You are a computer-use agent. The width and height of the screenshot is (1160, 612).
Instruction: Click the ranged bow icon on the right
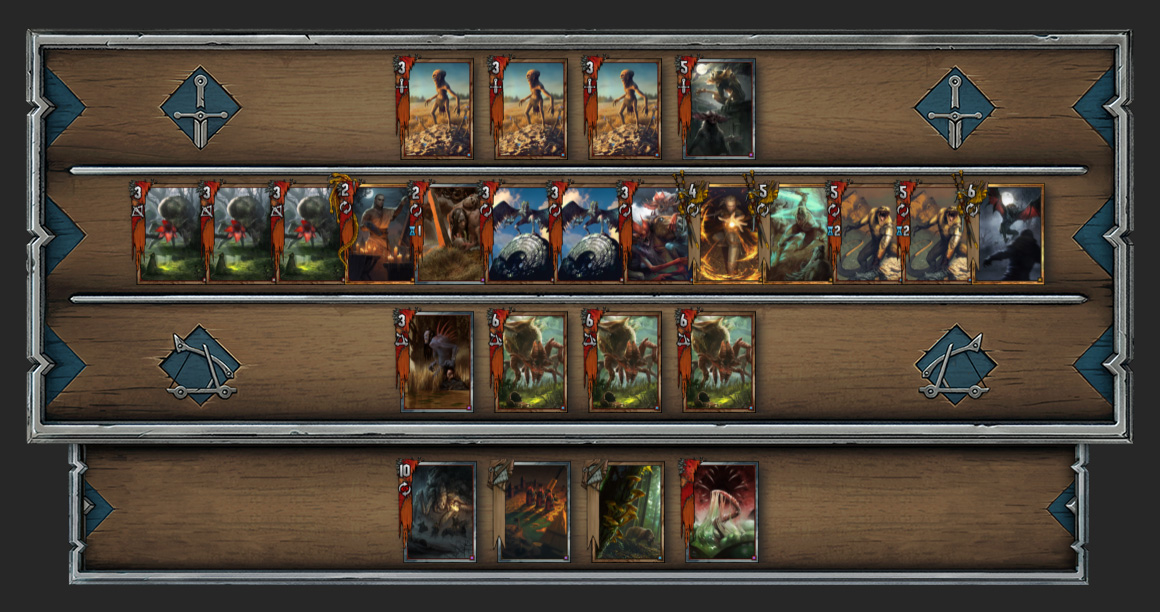pyautogui.click(x=955, y=366)
